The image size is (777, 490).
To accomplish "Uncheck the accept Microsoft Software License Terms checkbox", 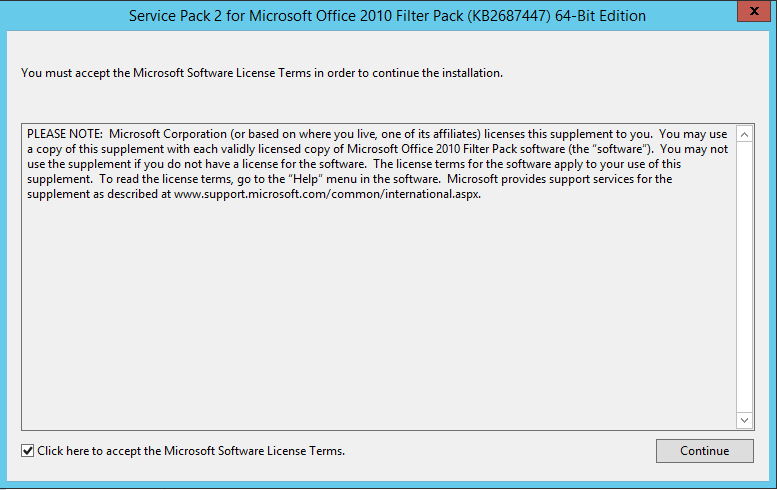I will click(28, 451).
